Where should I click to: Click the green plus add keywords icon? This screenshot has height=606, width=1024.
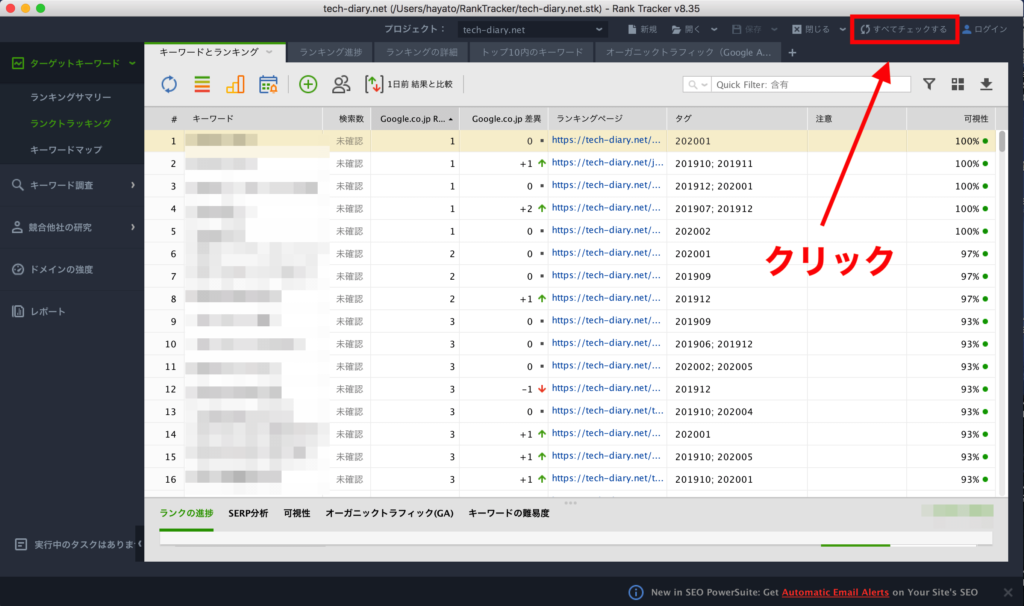[308, 84]
